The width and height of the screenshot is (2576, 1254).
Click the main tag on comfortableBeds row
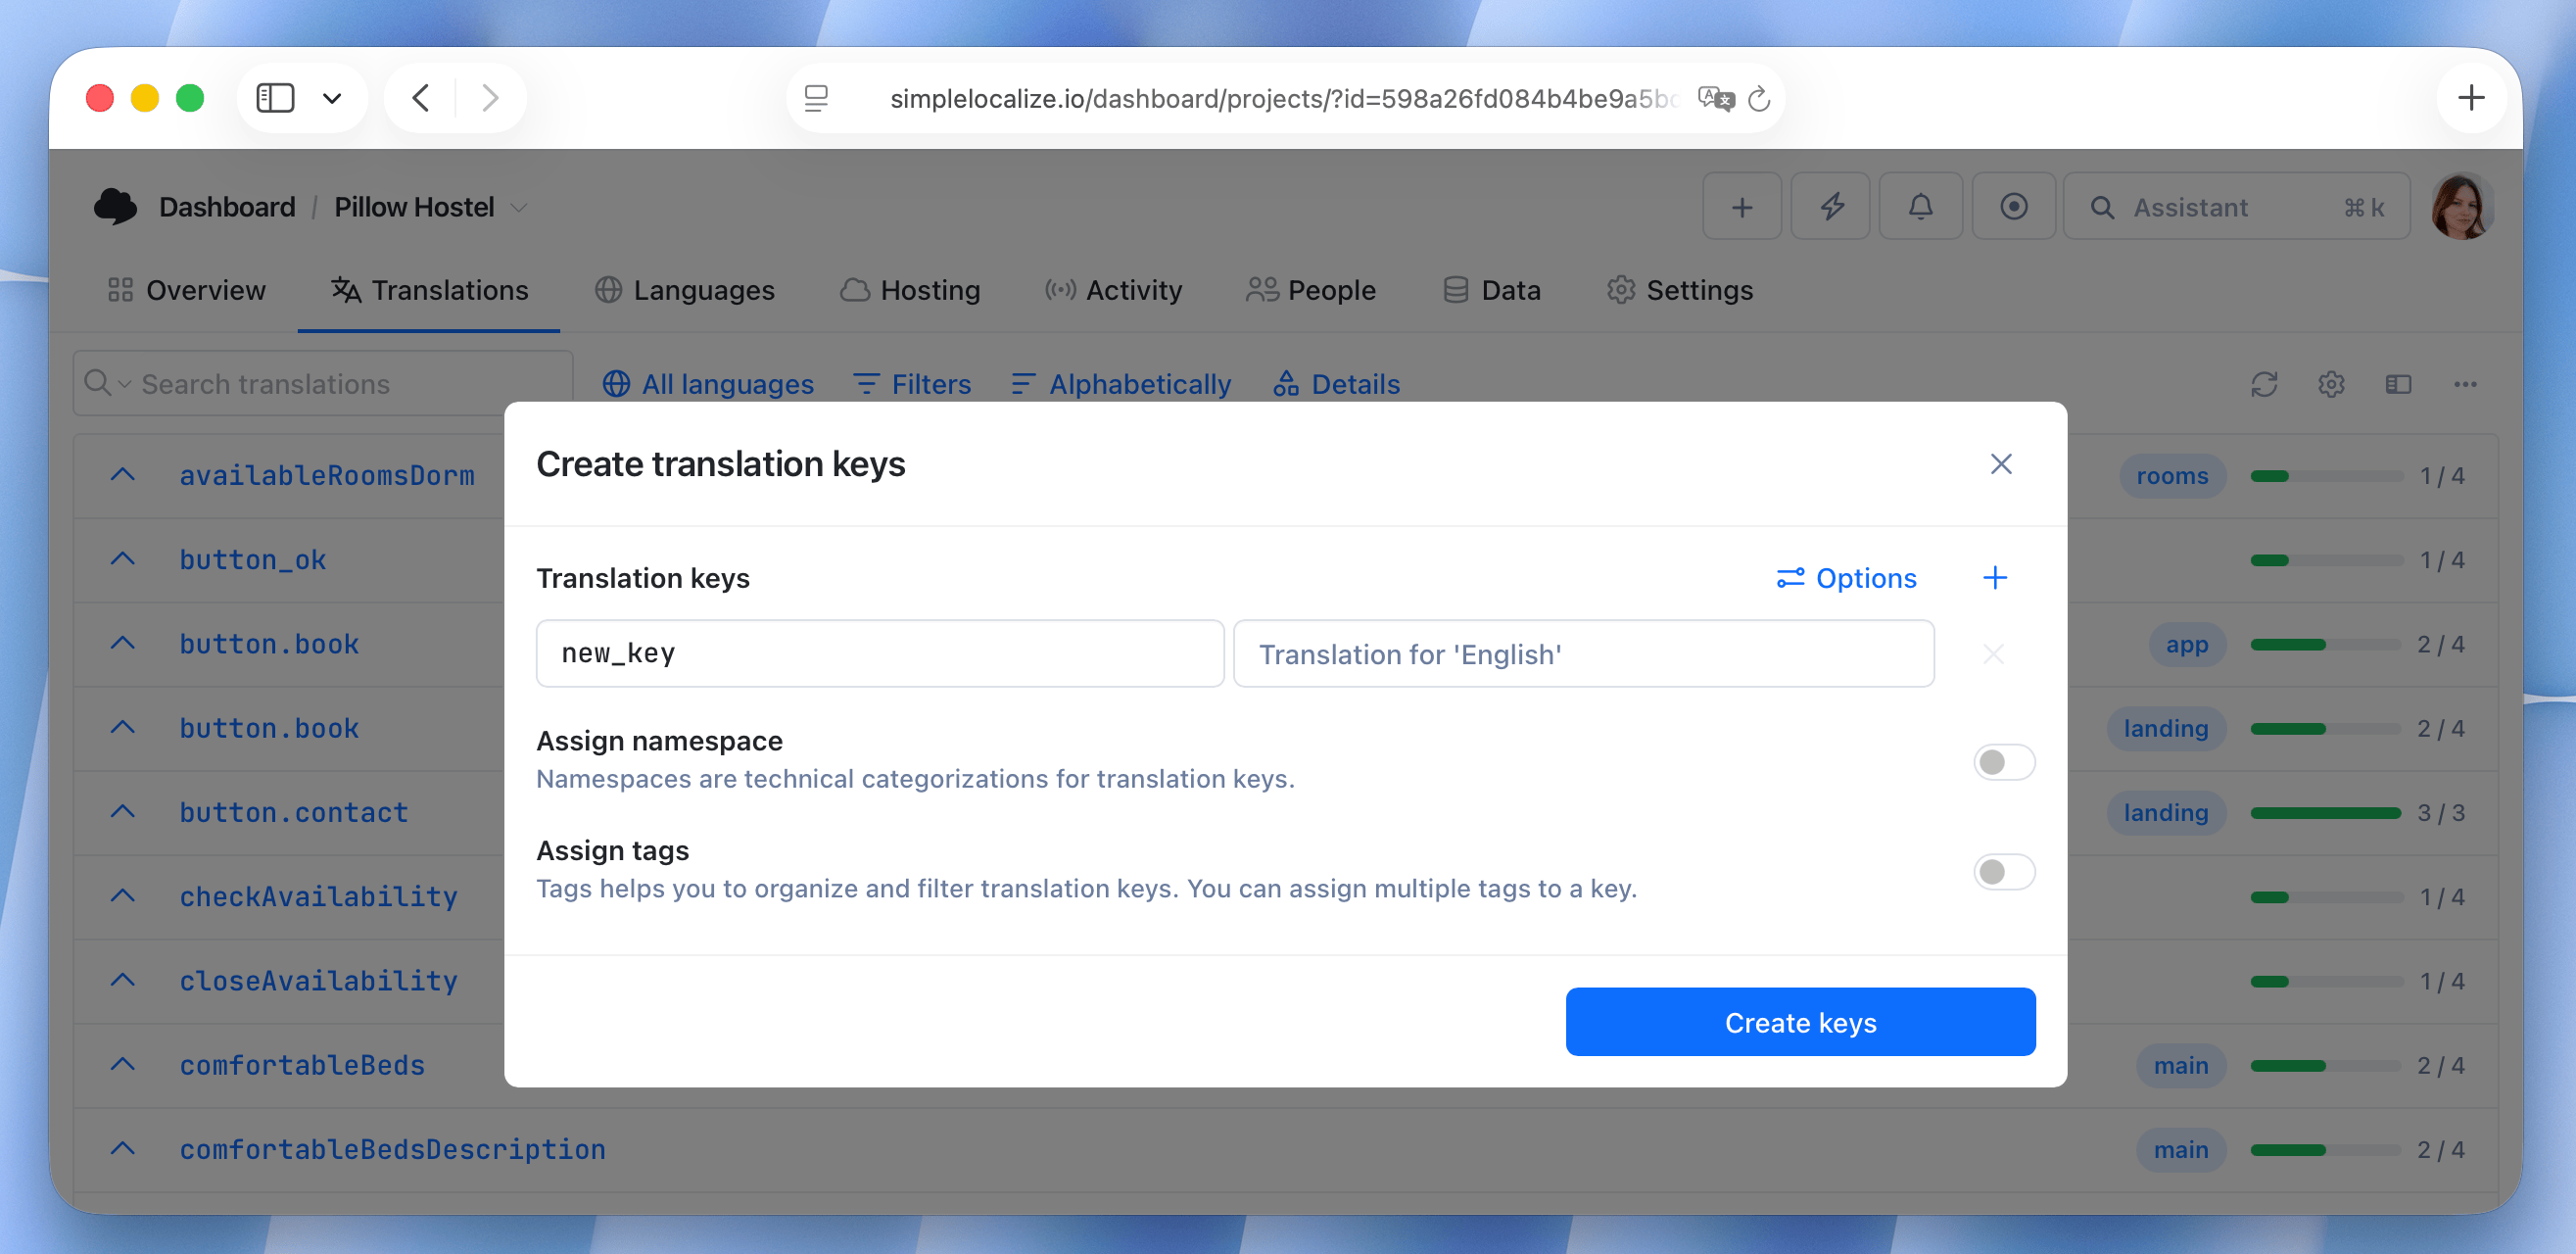point(2180,1065)
